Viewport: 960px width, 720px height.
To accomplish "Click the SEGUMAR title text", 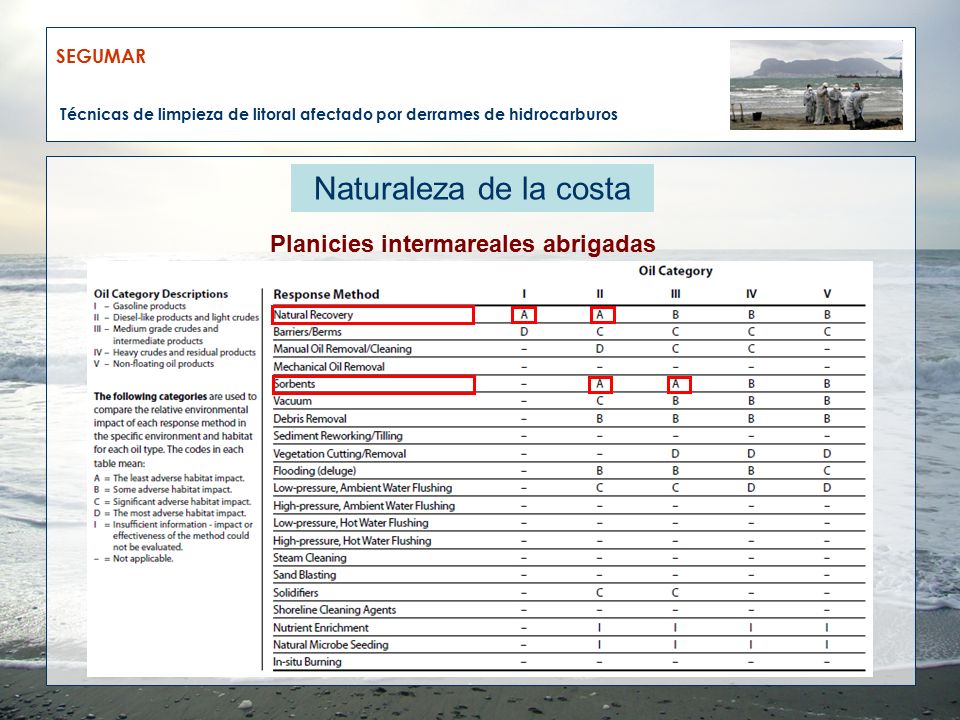I will pos(101,56).
